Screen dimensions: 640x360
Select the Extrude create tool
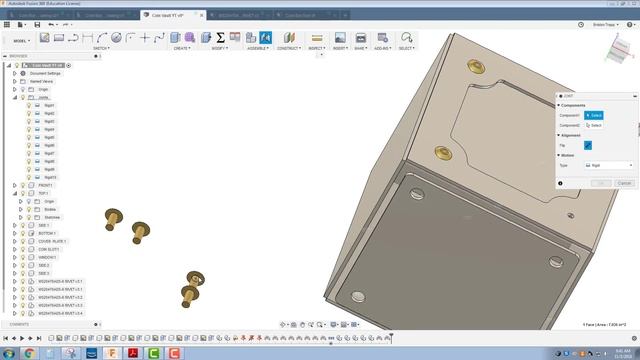pyautogui.click(x=176, y=38)
